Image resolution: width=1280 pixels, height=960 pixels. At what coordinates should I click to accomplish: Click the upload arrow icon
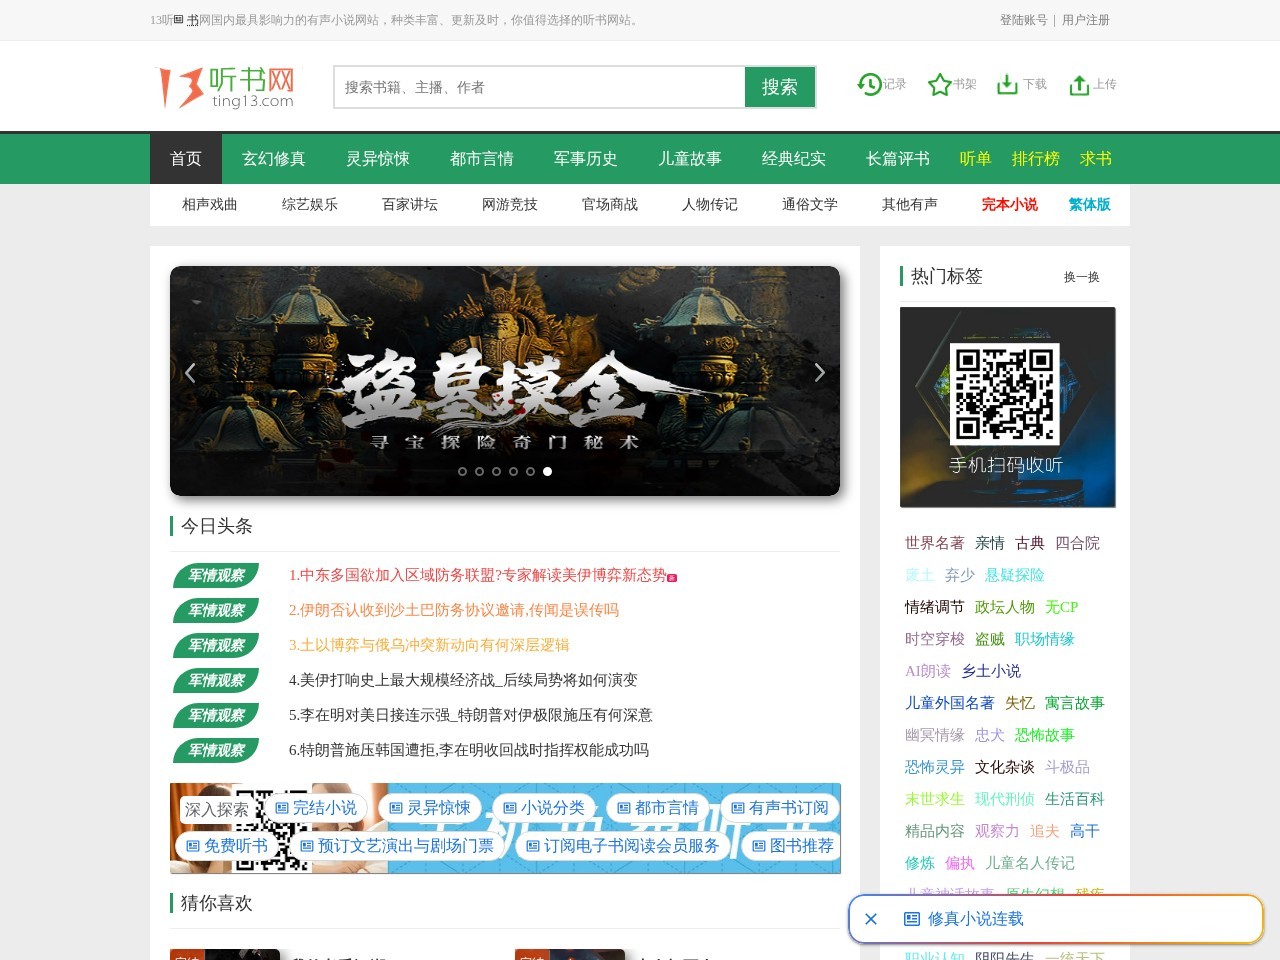[1079, 85]
